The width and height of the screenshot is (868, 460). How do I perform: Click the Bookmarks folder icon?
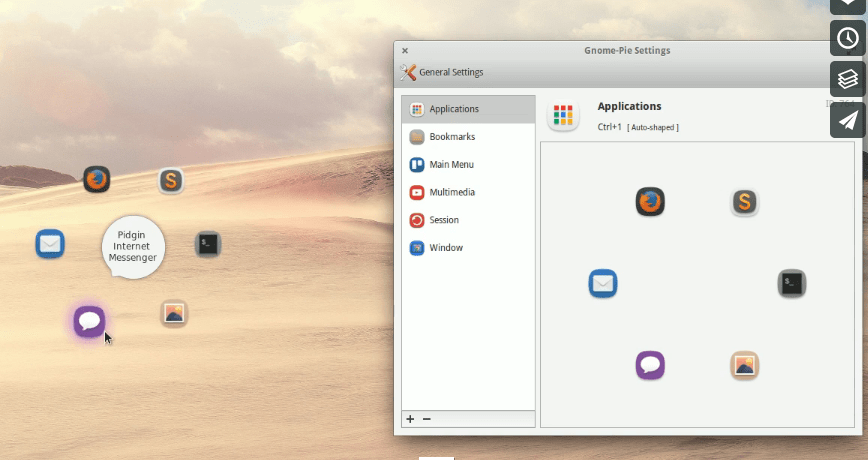tap(417, 137)
